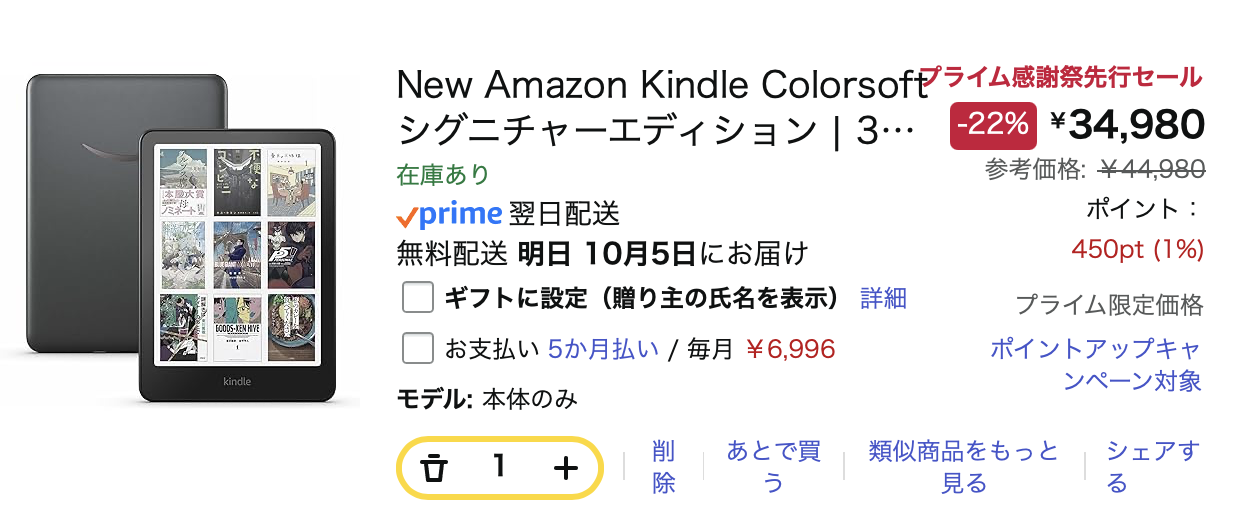Select the 5か月払い payment link
Screen dimensions: 1236x530
click(603, 349)
